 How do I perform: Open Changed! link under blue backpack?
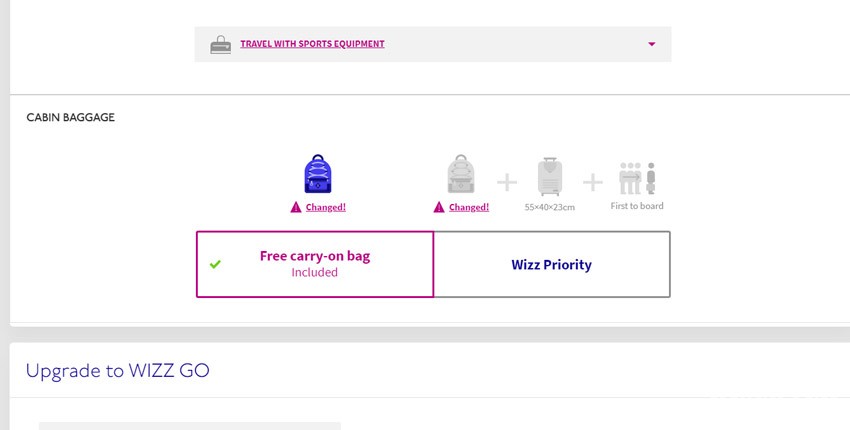[325, 207]
